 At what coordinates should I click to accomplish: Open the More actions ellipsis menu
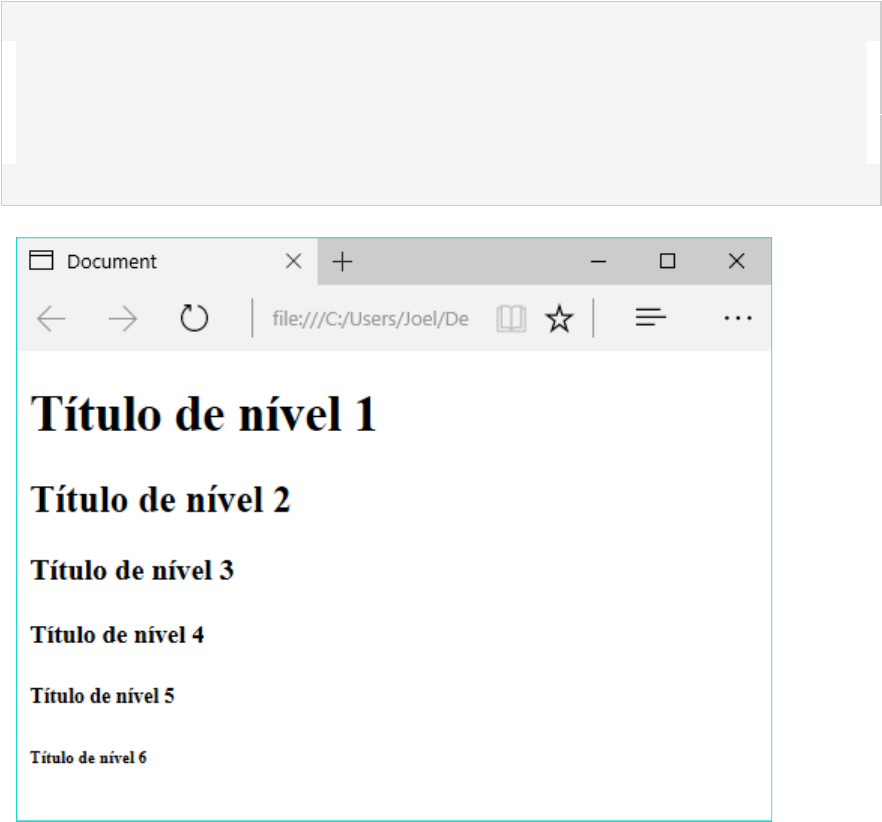click(x=737, y=317)
